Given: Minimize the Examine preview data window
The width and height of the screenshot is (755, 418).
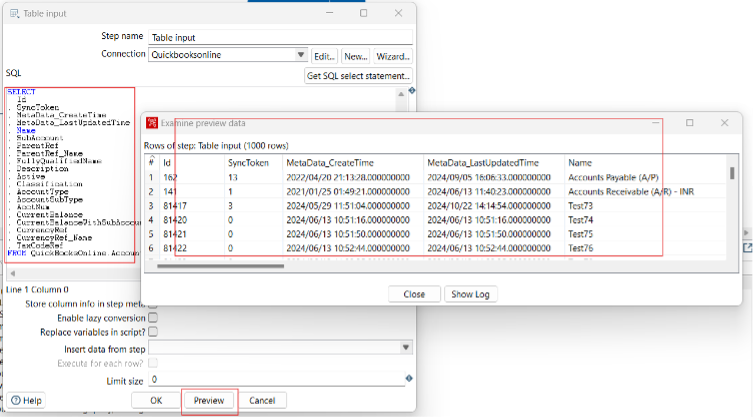Looking at the screenshot, I should pos(656,122).
